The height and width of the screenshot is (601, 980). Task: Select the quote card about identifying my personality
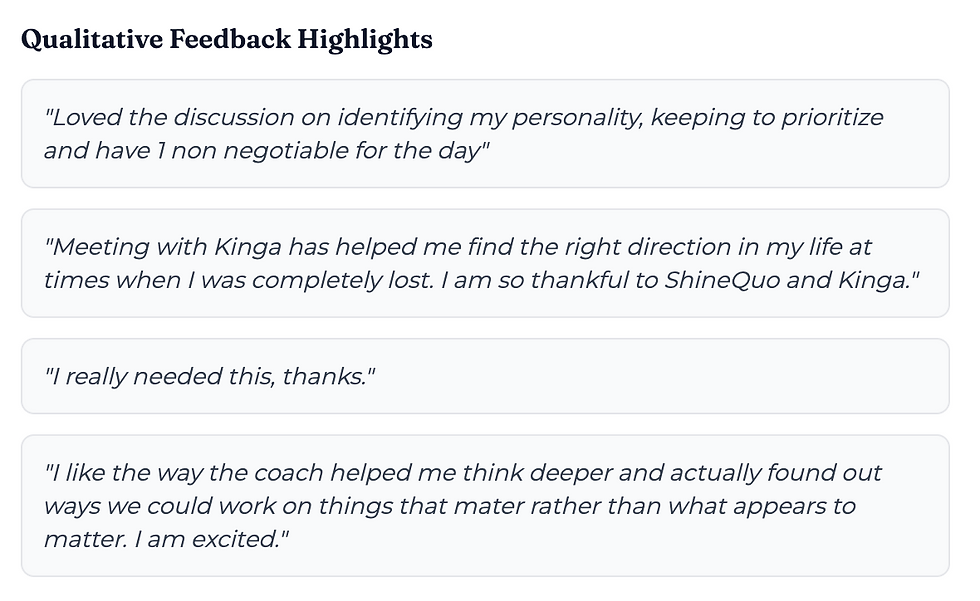(x=484, y=134)
